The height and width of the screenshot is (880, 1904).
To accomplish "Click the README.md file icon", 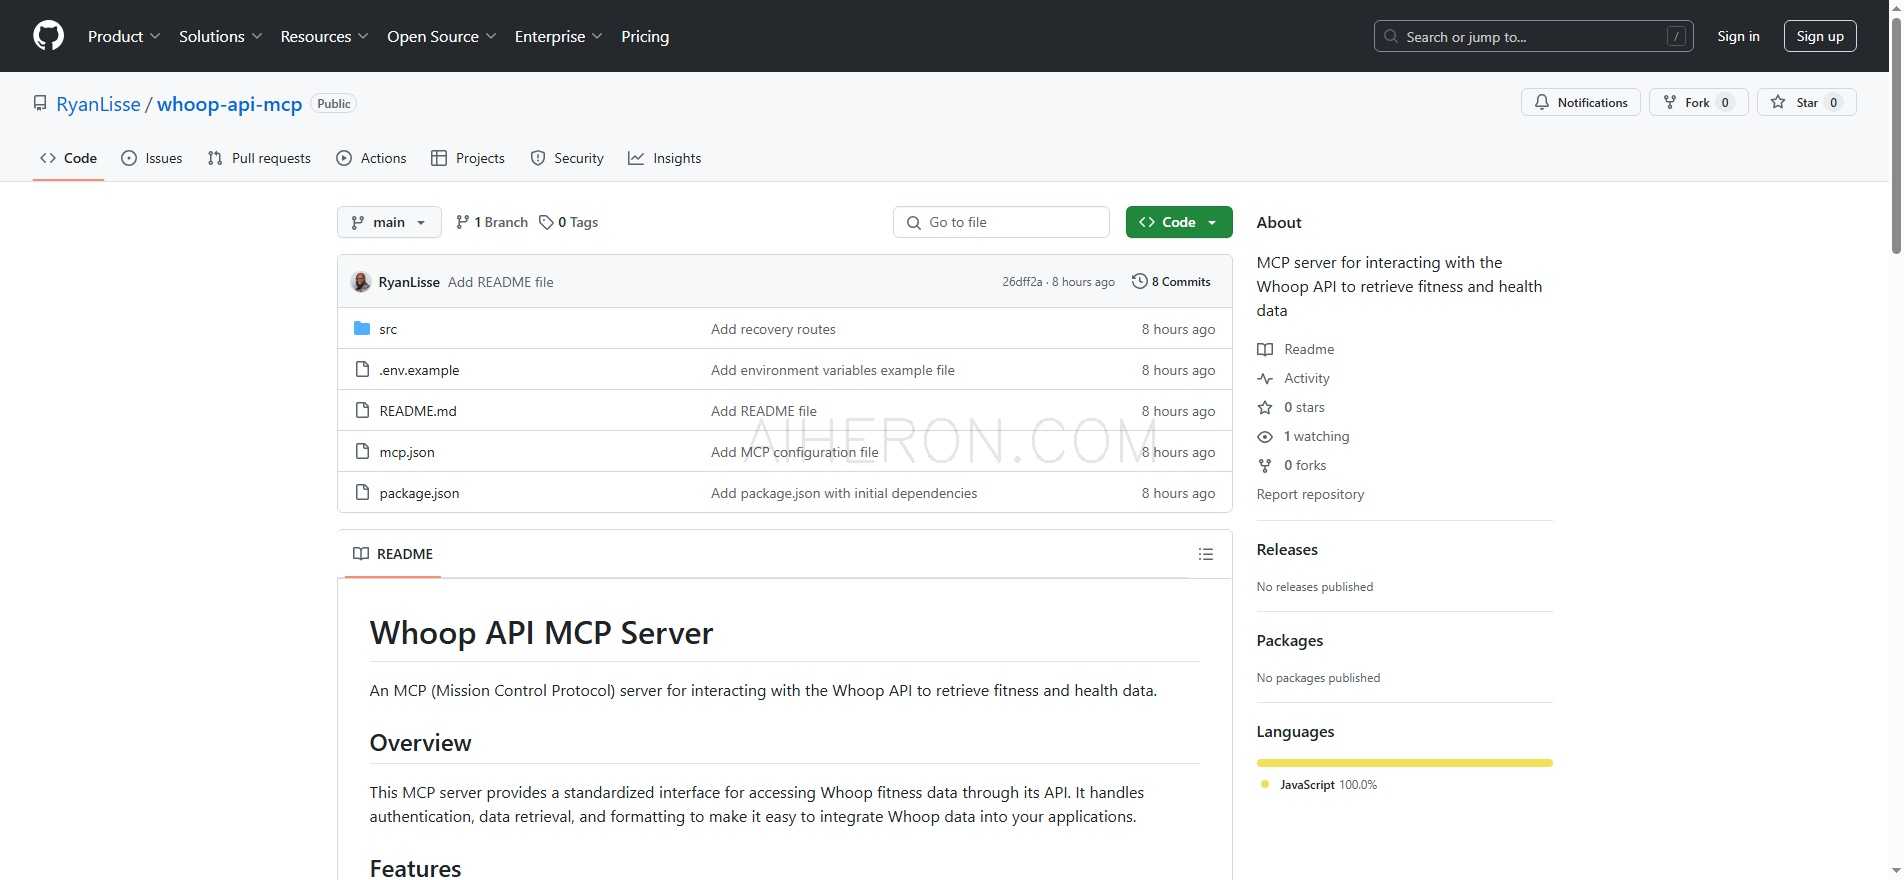I will pos(362,410).
